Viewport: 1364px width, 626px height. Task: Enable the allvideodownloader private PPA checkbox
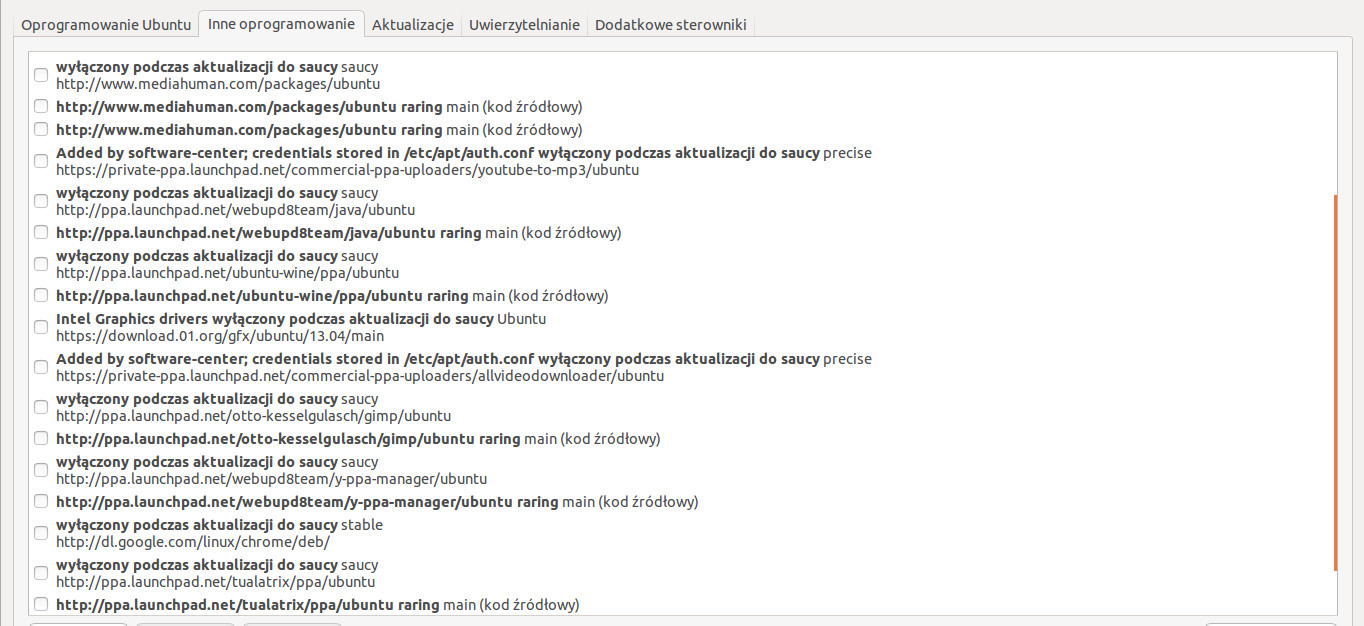[41, 367]
